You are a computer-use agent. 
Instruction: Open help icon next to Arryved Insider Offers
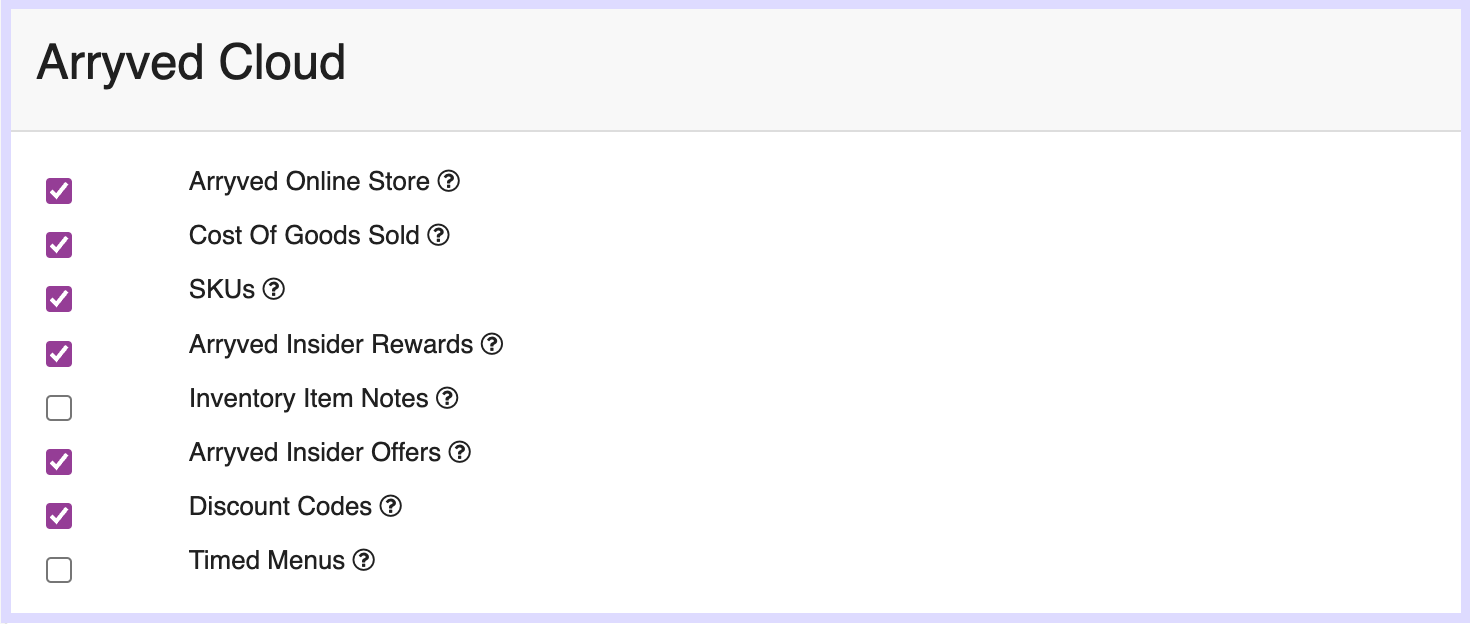pos(460,452)
